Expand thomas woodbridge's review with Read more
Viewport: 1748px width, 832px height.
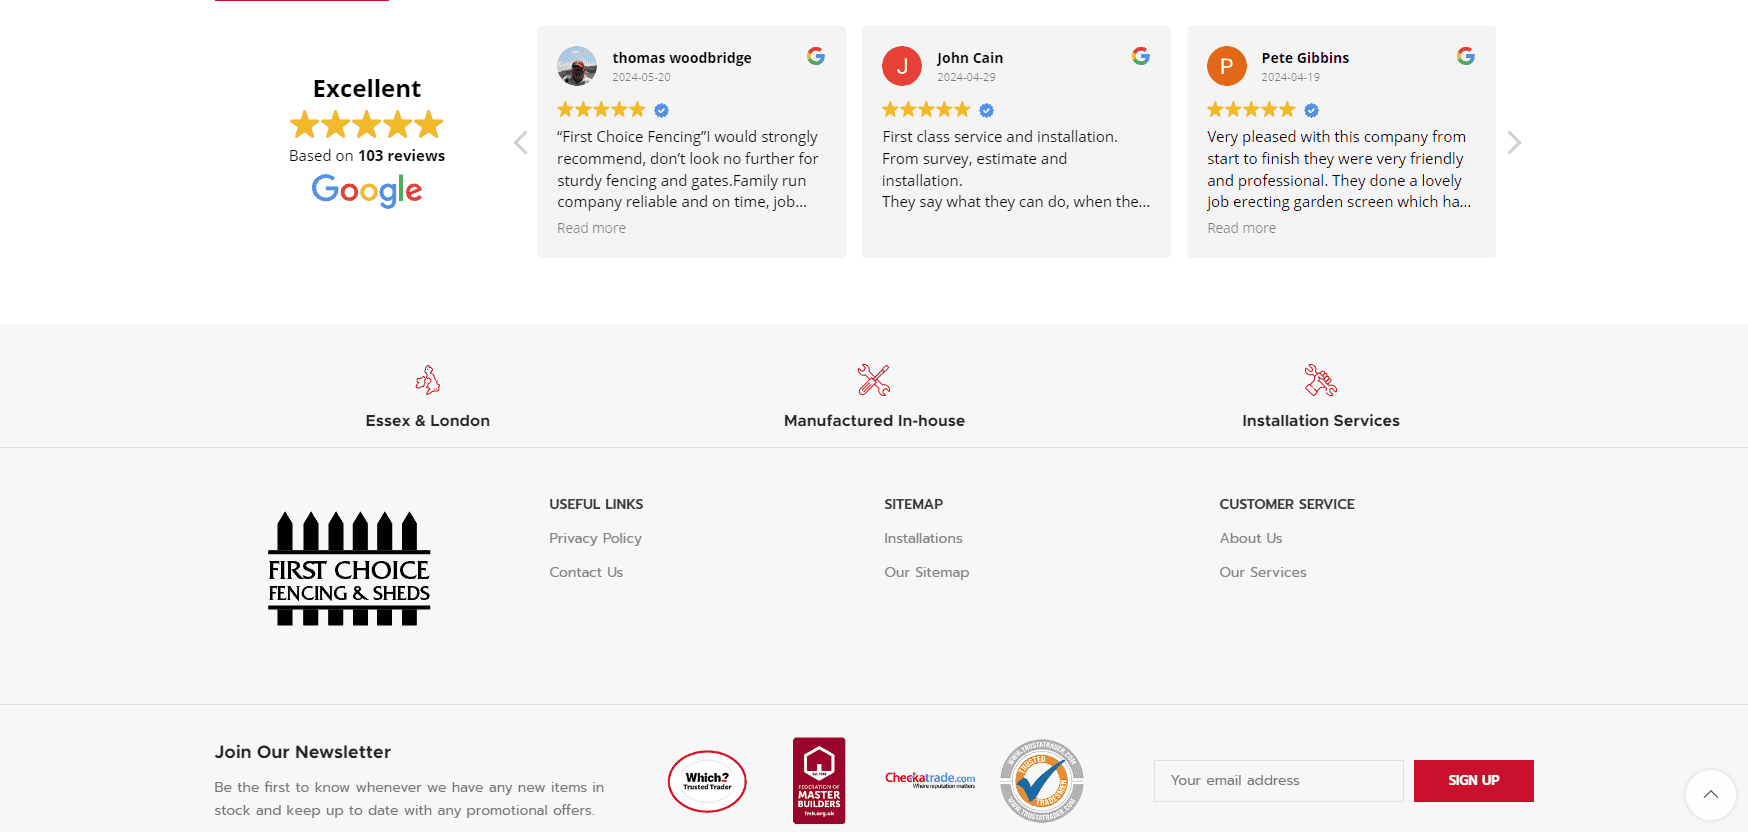click(x=591, y=228)
